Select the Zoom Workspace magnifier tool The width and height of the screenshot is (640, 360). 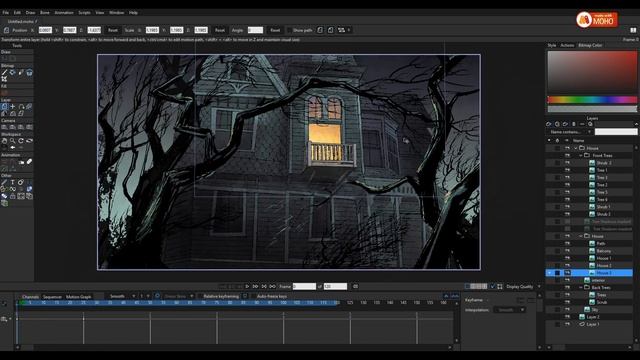coord(13,141)
